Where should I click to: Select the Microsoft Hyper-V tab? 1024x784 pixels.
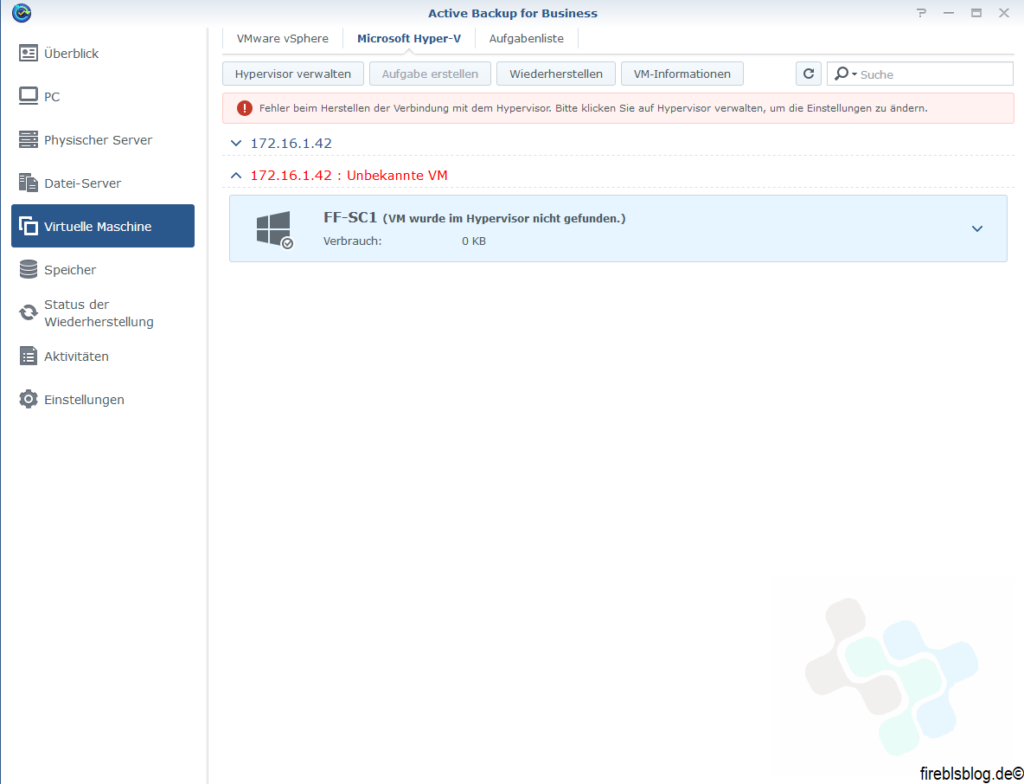(x=409, y=39)
